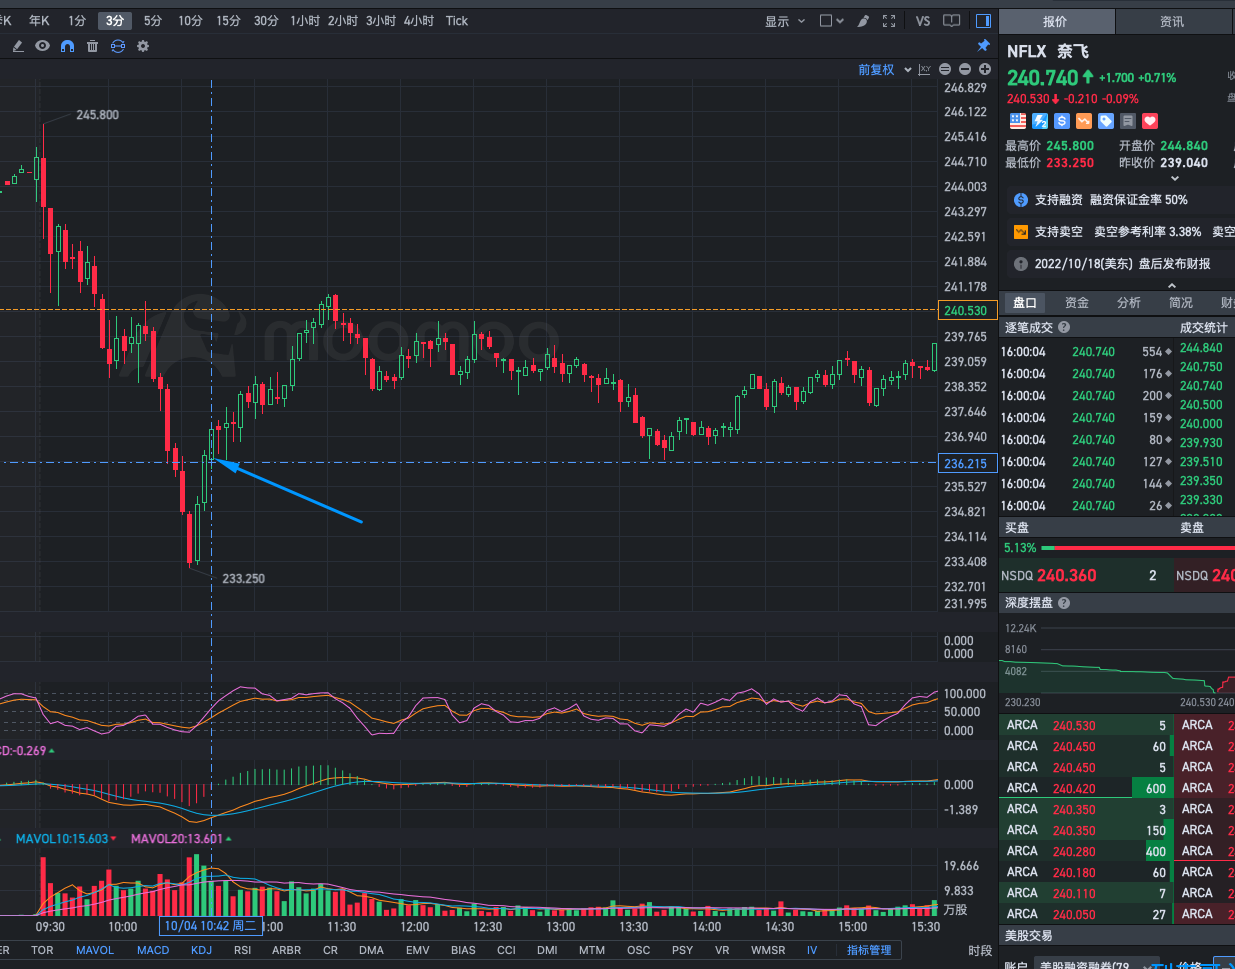Open the 资讯 news tab
This screenshot has height=969, width=1235.
tap(1172, 21)
